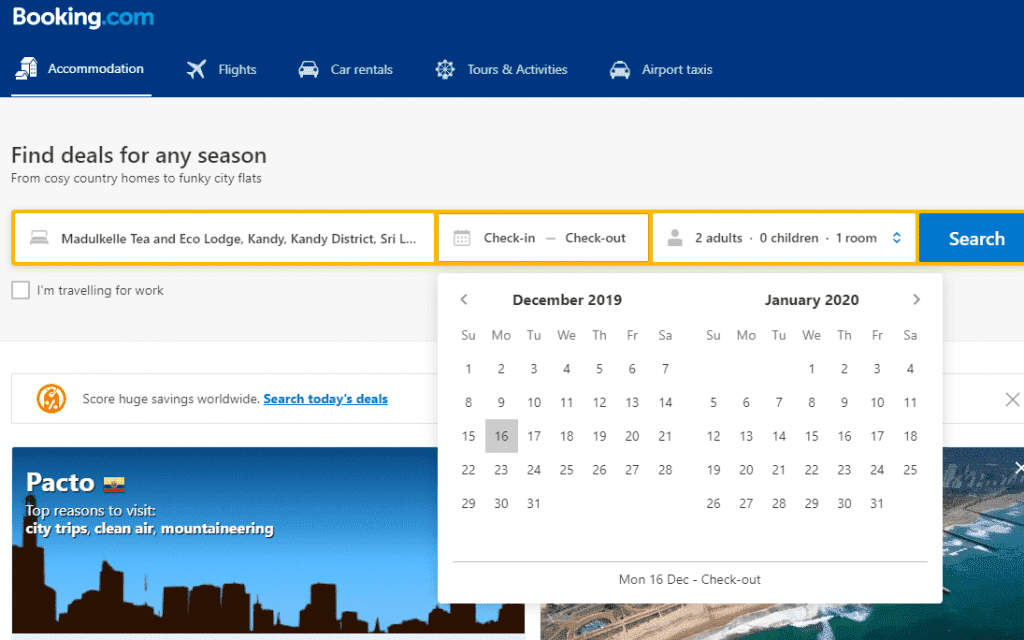Click the destination input with Madulkelle Tea

pyautogui.click(x=224, y=238)
